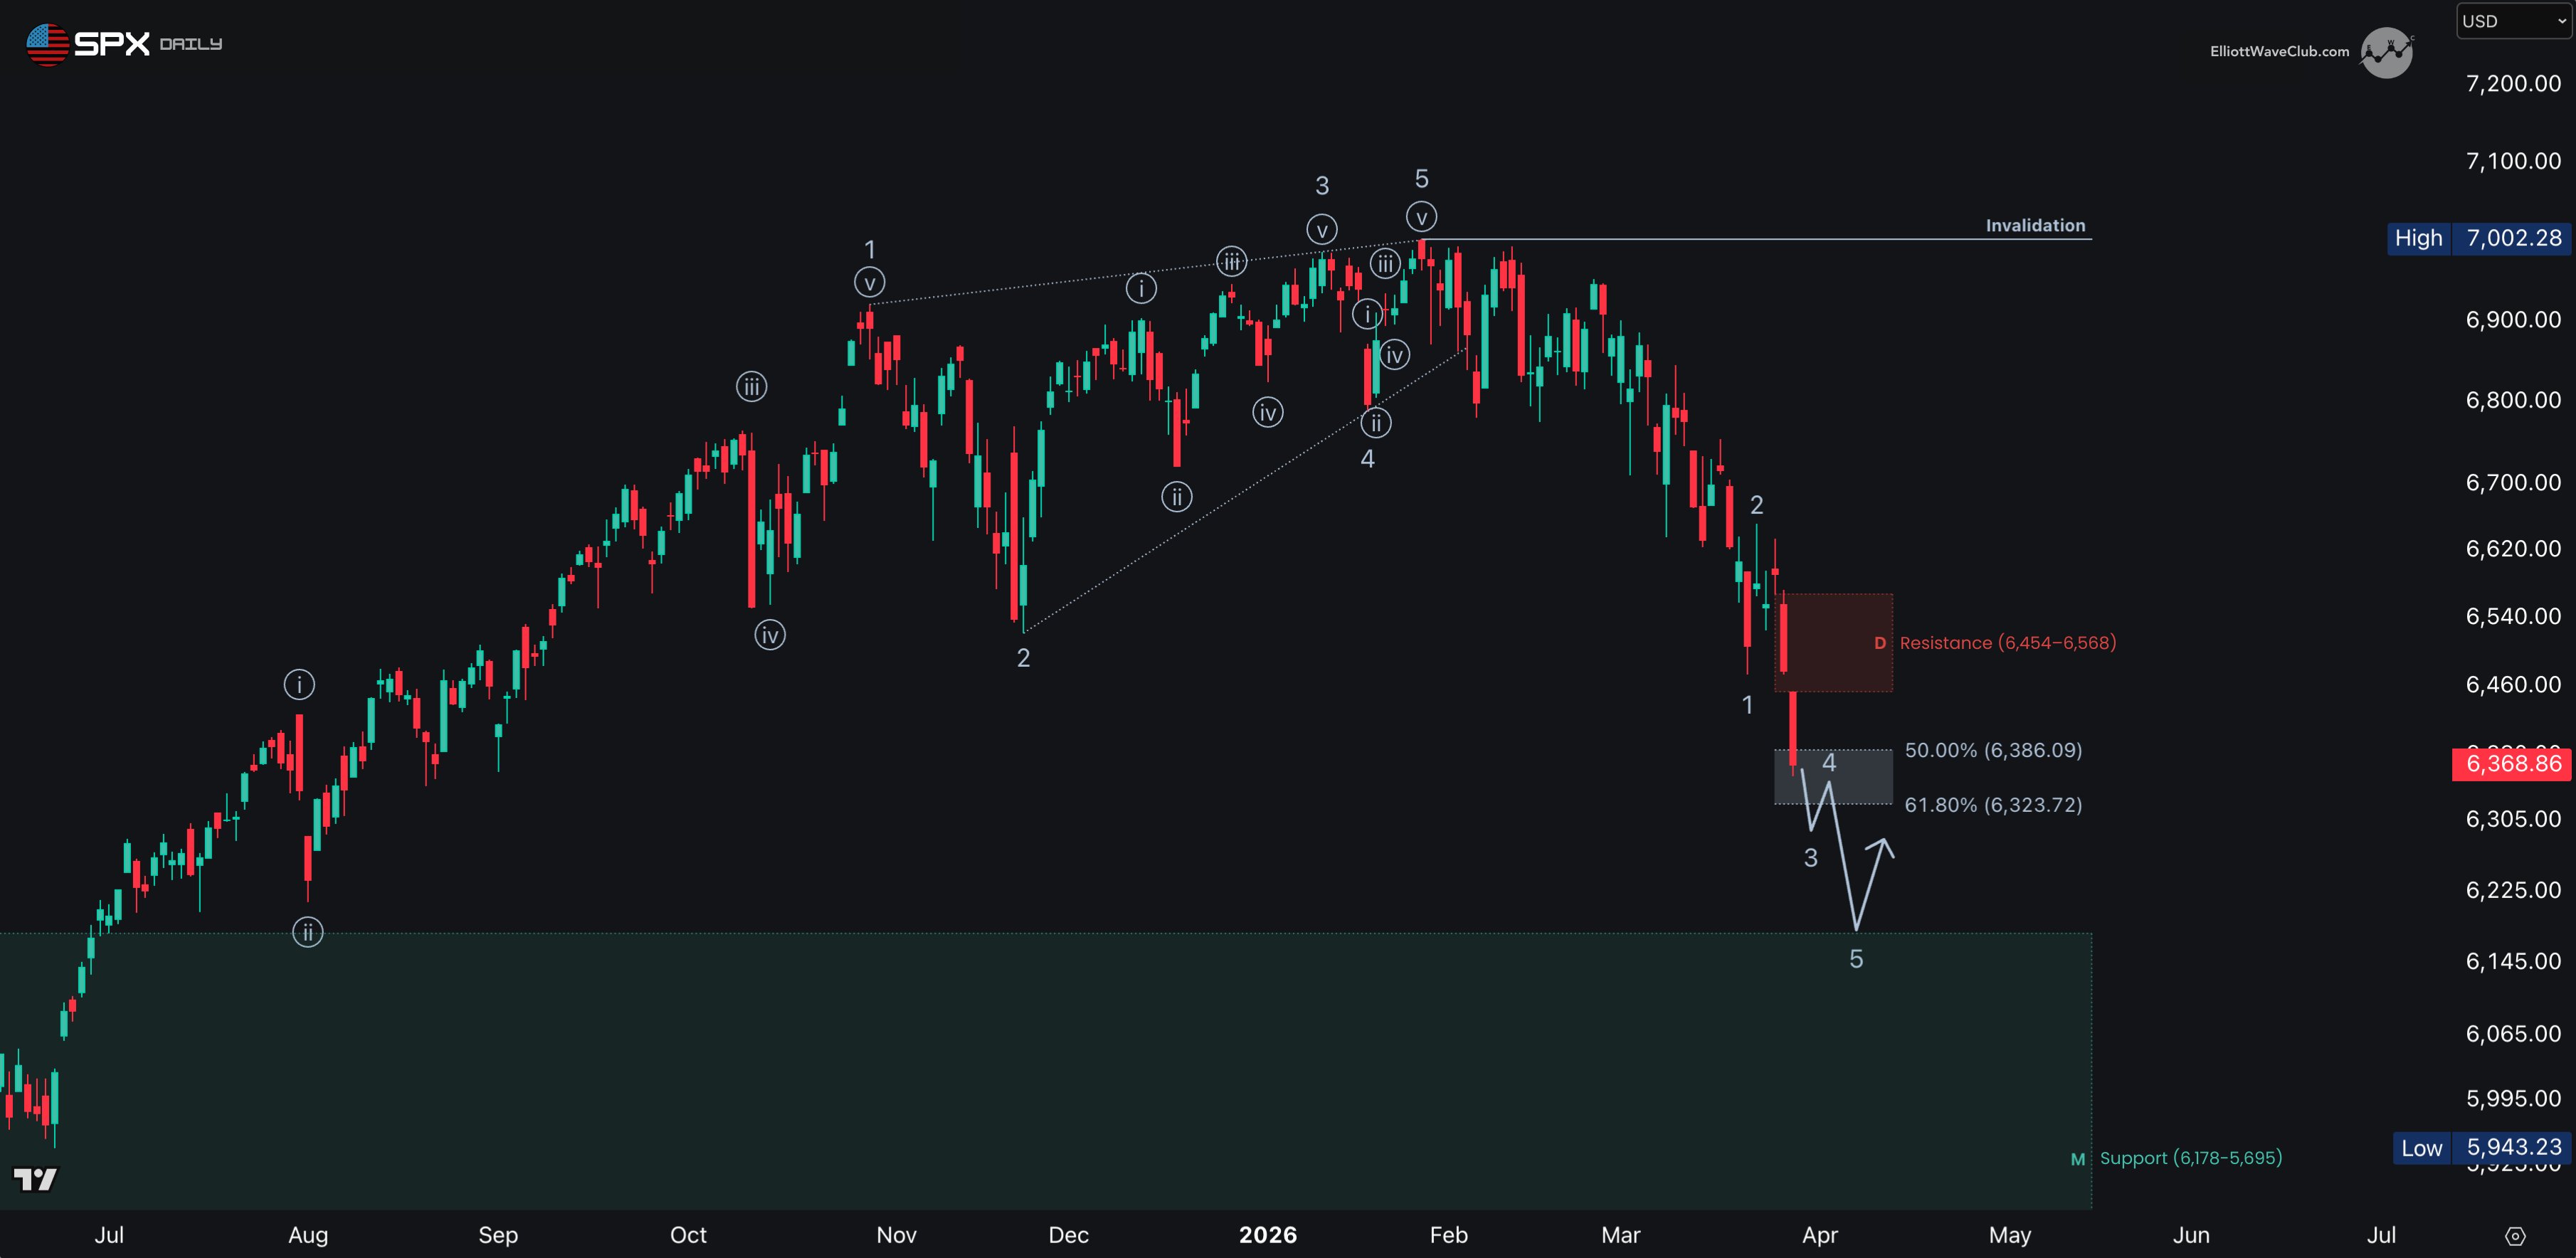Click the current price 6,368.86 label
This screenshot has height=1258, width=2576.
pos(2512,764)
